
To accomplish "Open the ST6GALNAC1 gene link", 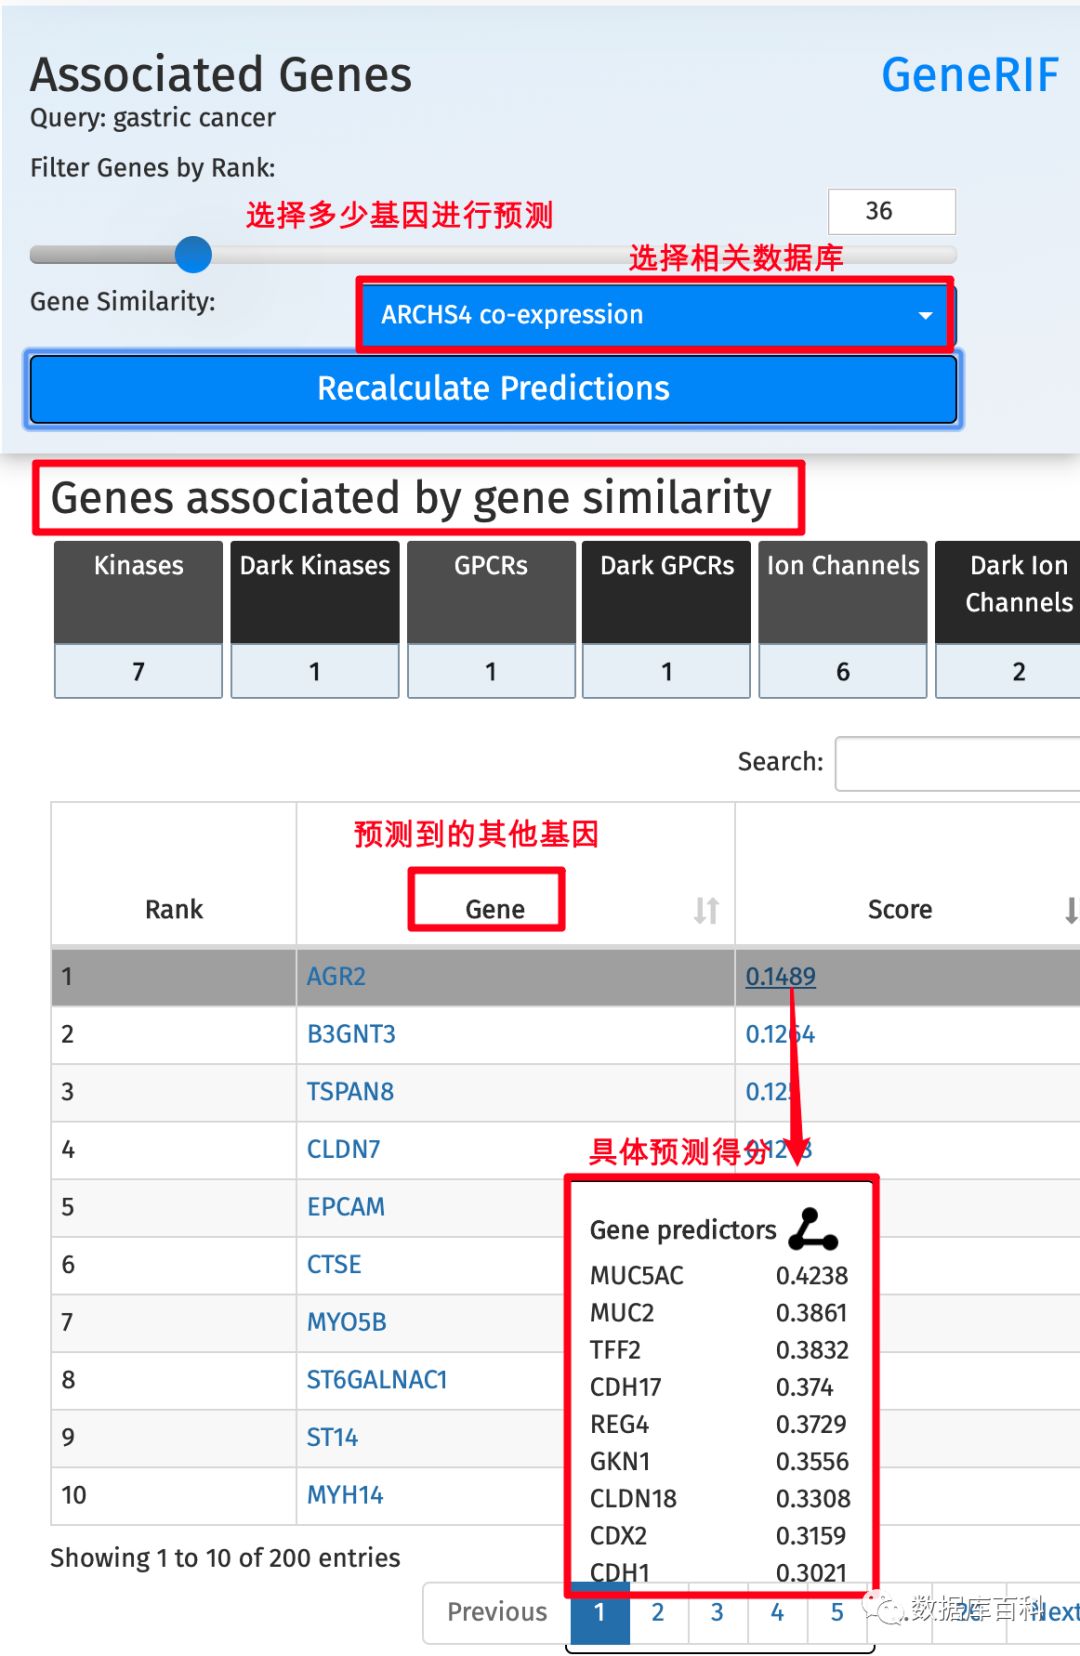I will [x=376, y=1379].
